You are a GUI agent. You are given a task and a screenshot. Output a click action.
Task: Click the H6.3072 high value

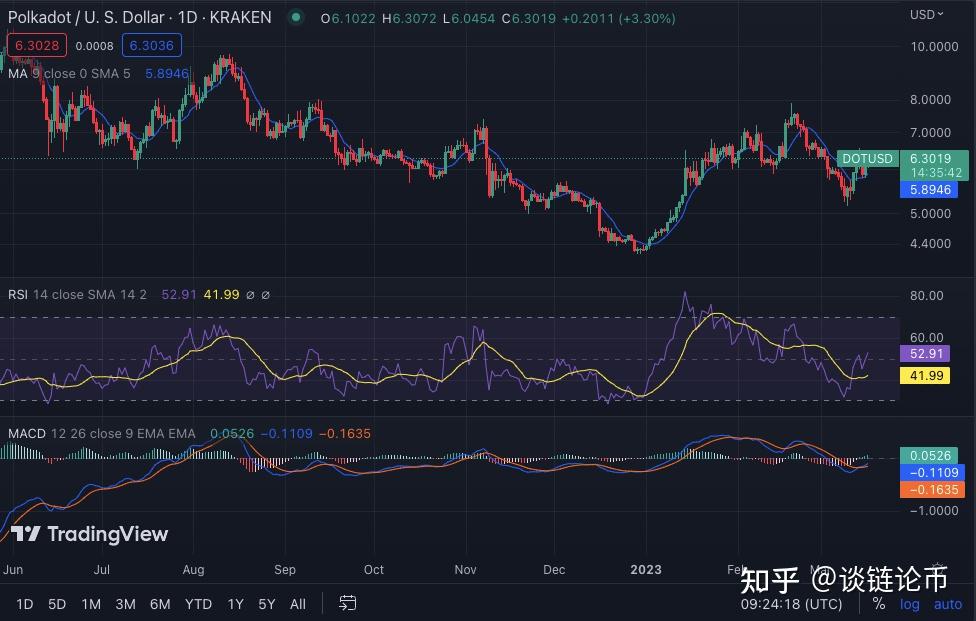point(409,19)
